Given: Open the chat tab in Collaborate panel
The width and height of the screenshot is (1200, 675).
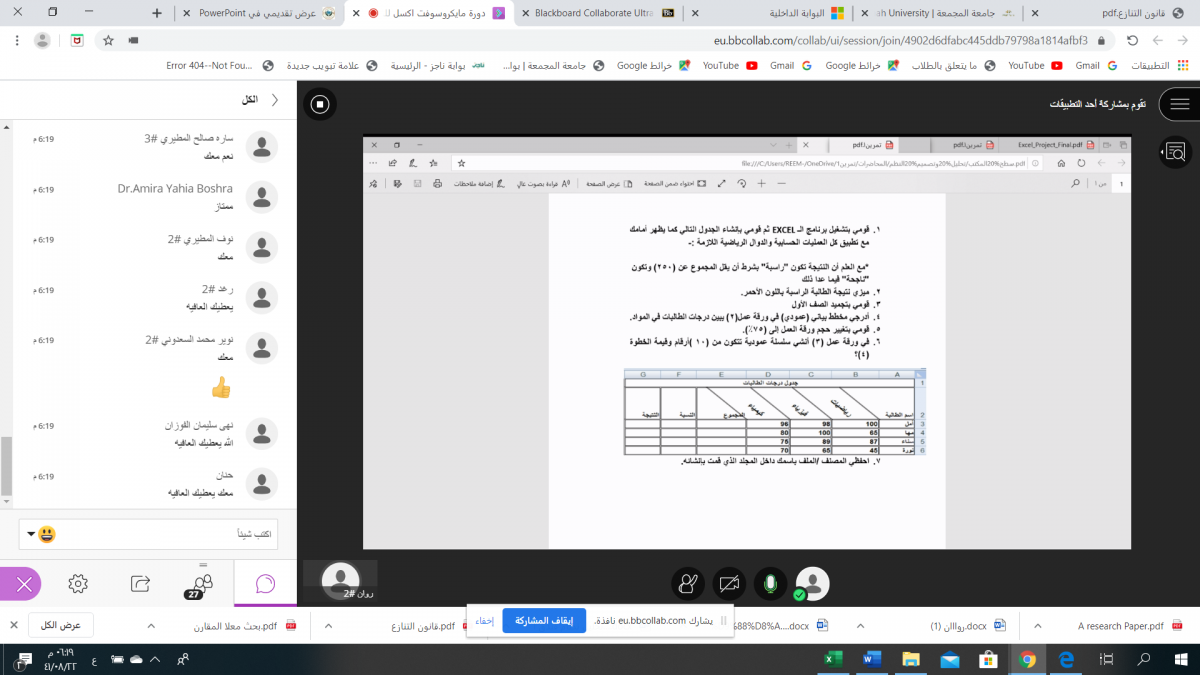Looking at the screenshot, I should click(x=265, y=583).
